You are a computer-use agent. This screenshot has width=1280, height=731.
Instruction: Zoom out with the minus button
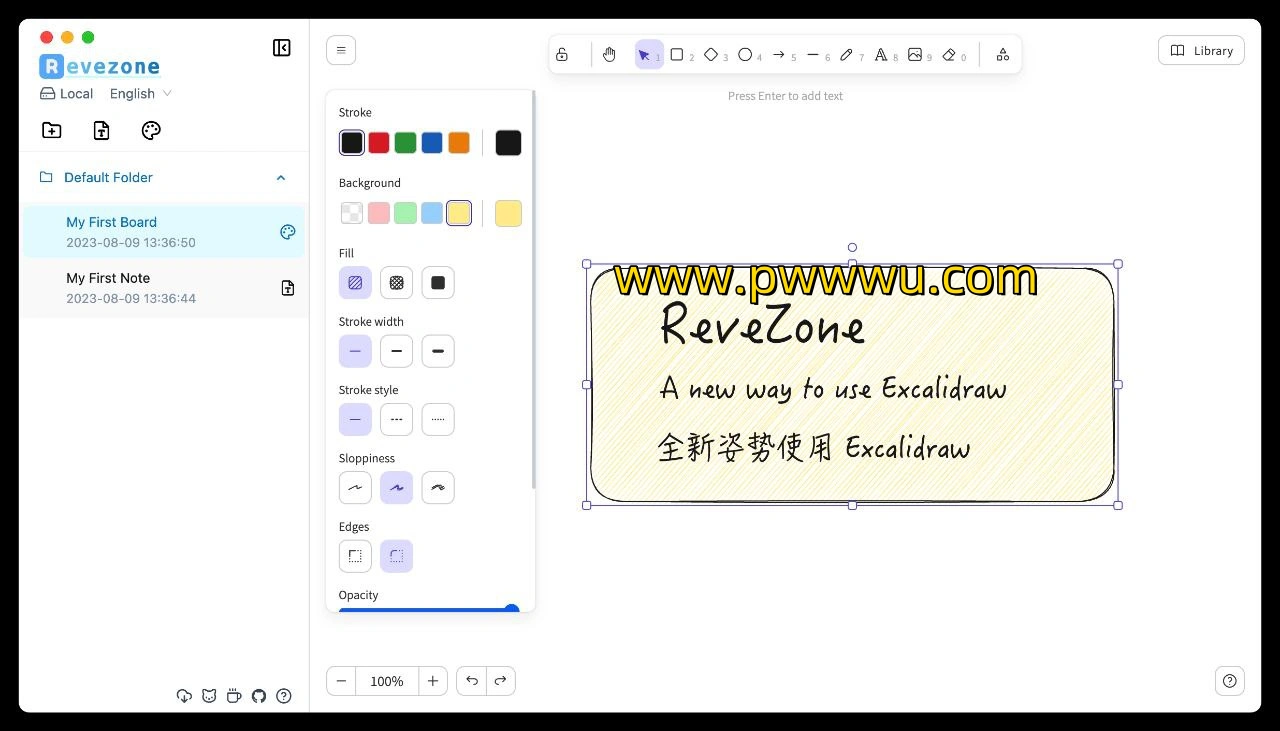pyautogui.click(x=341, y=681)
